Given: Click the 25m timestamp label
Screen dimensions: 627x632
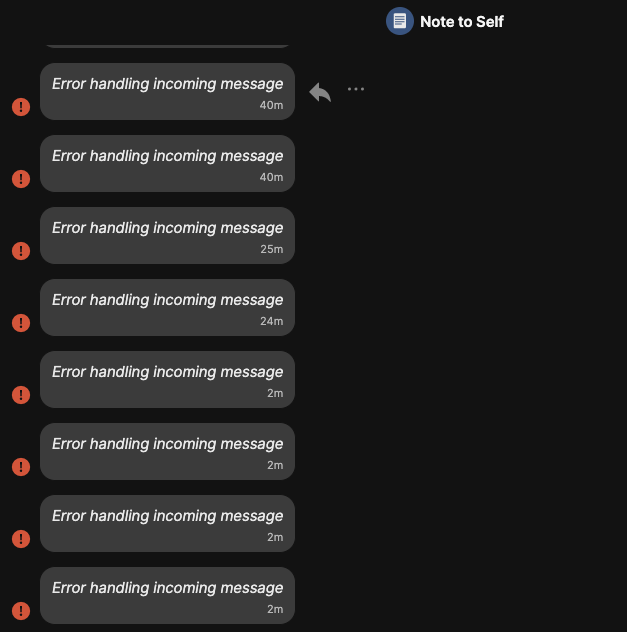Looking at the screenshot, I should pos(272,249).
